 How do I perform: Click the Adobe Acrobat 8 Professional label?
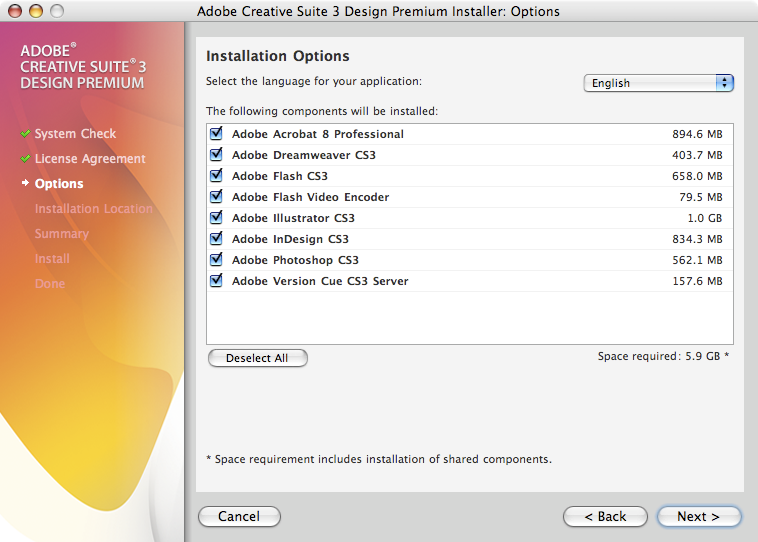[318, 134]
